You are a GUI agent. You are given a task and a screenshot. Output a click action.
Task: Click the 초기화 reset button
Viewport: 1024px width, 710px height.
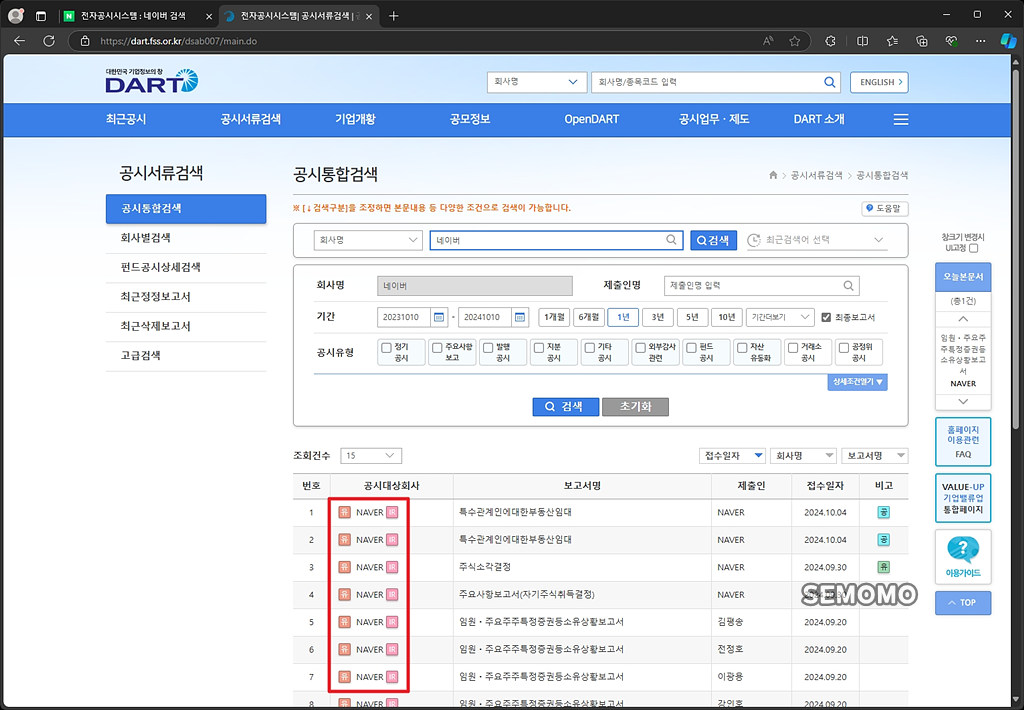point(635,407)
